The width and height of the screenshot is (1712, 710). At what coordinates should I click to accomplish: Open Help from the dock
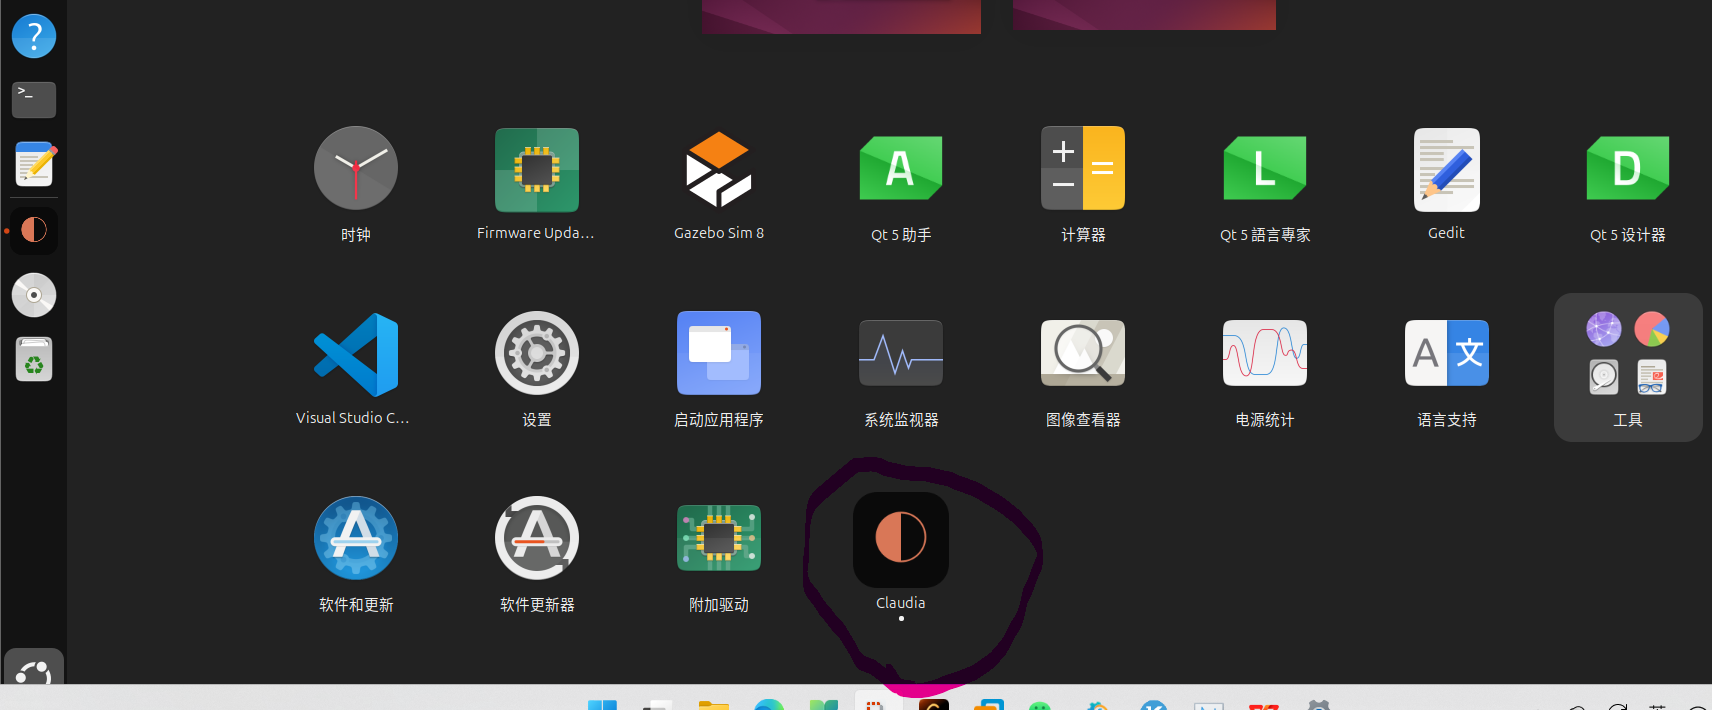tap(34, 36)
